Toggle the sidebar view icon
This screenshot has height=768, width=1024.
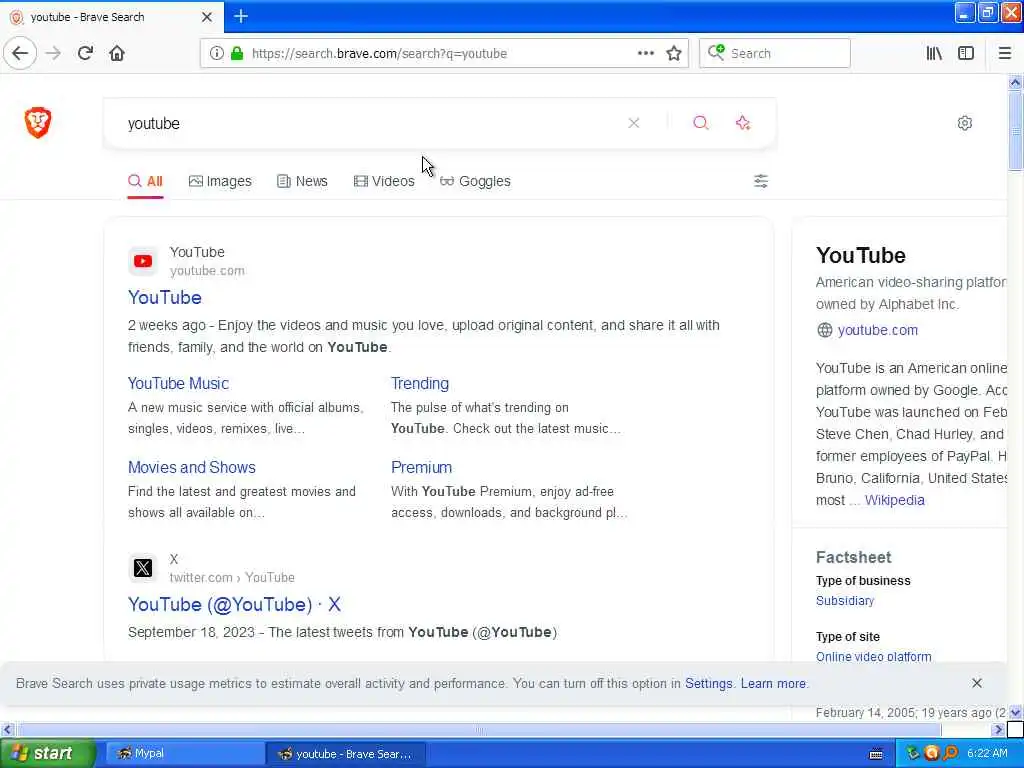tap(966, 53)
